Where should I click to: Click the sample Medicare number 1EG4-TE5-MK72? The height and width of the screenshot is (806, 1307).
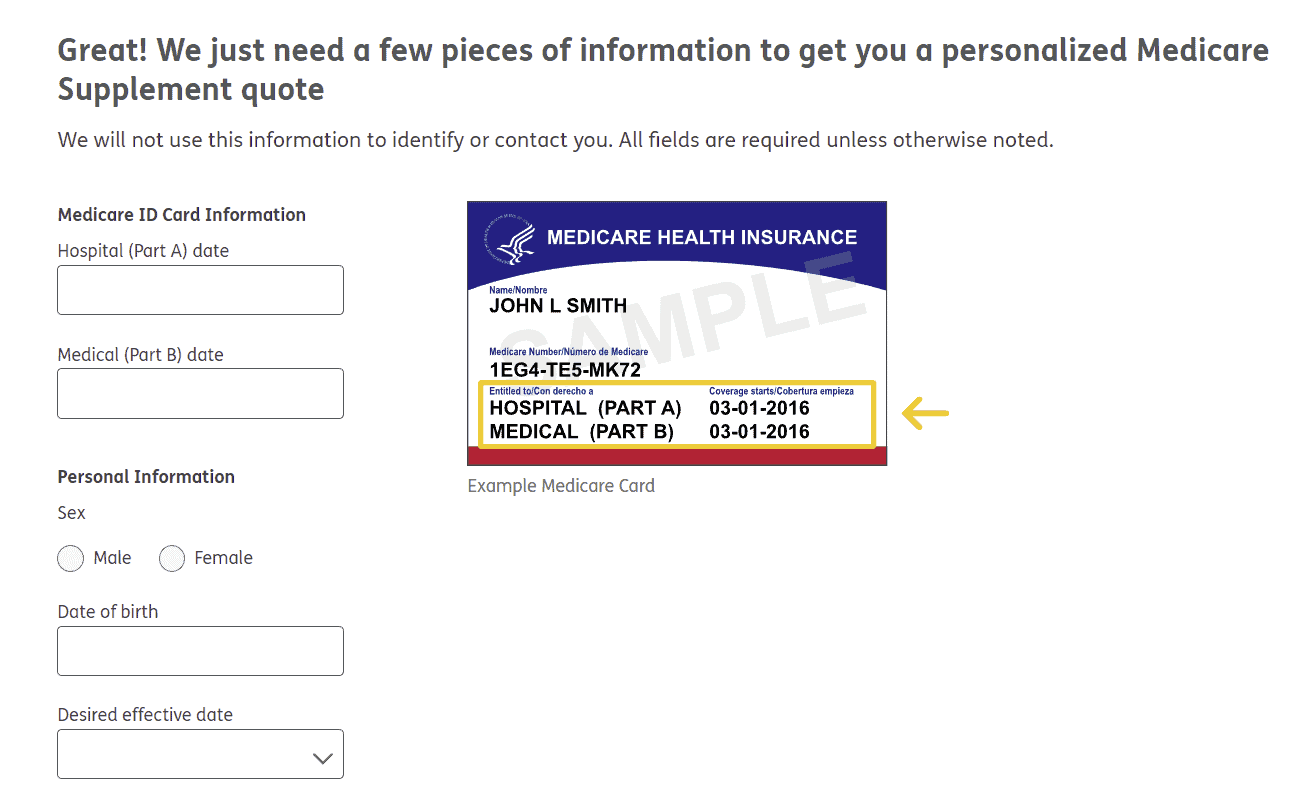565,370
